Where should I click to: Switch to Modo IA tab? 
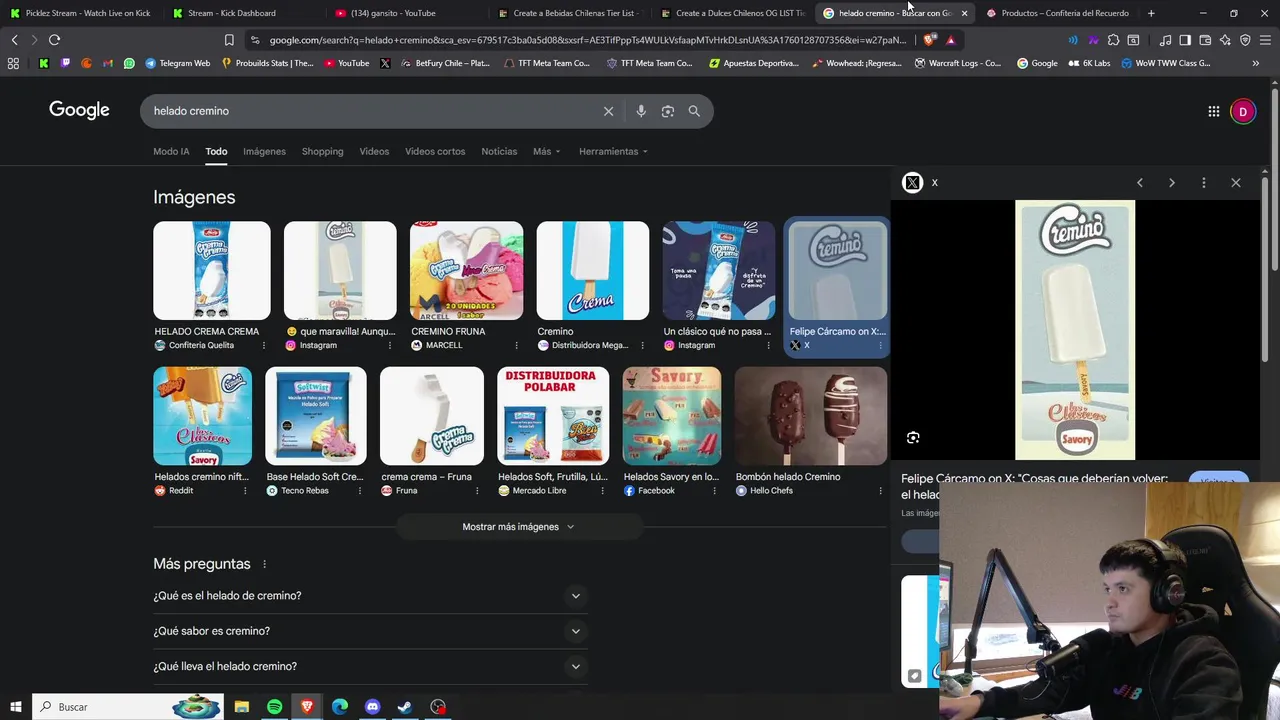171,152
